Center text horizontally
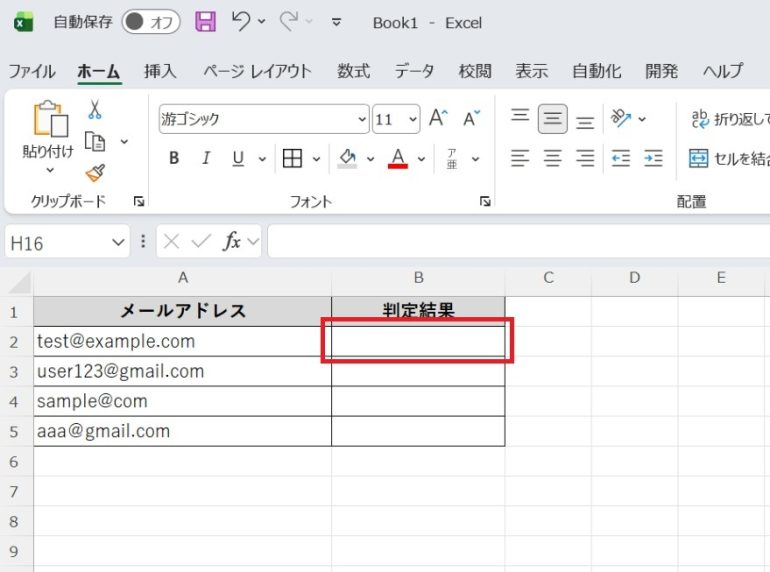 552,158
